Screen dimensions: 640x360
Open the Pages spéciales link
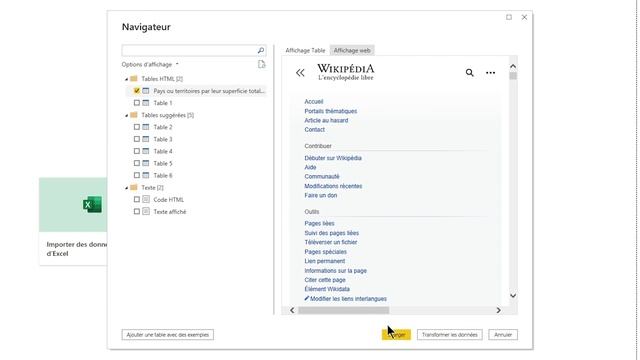(325, 252)
